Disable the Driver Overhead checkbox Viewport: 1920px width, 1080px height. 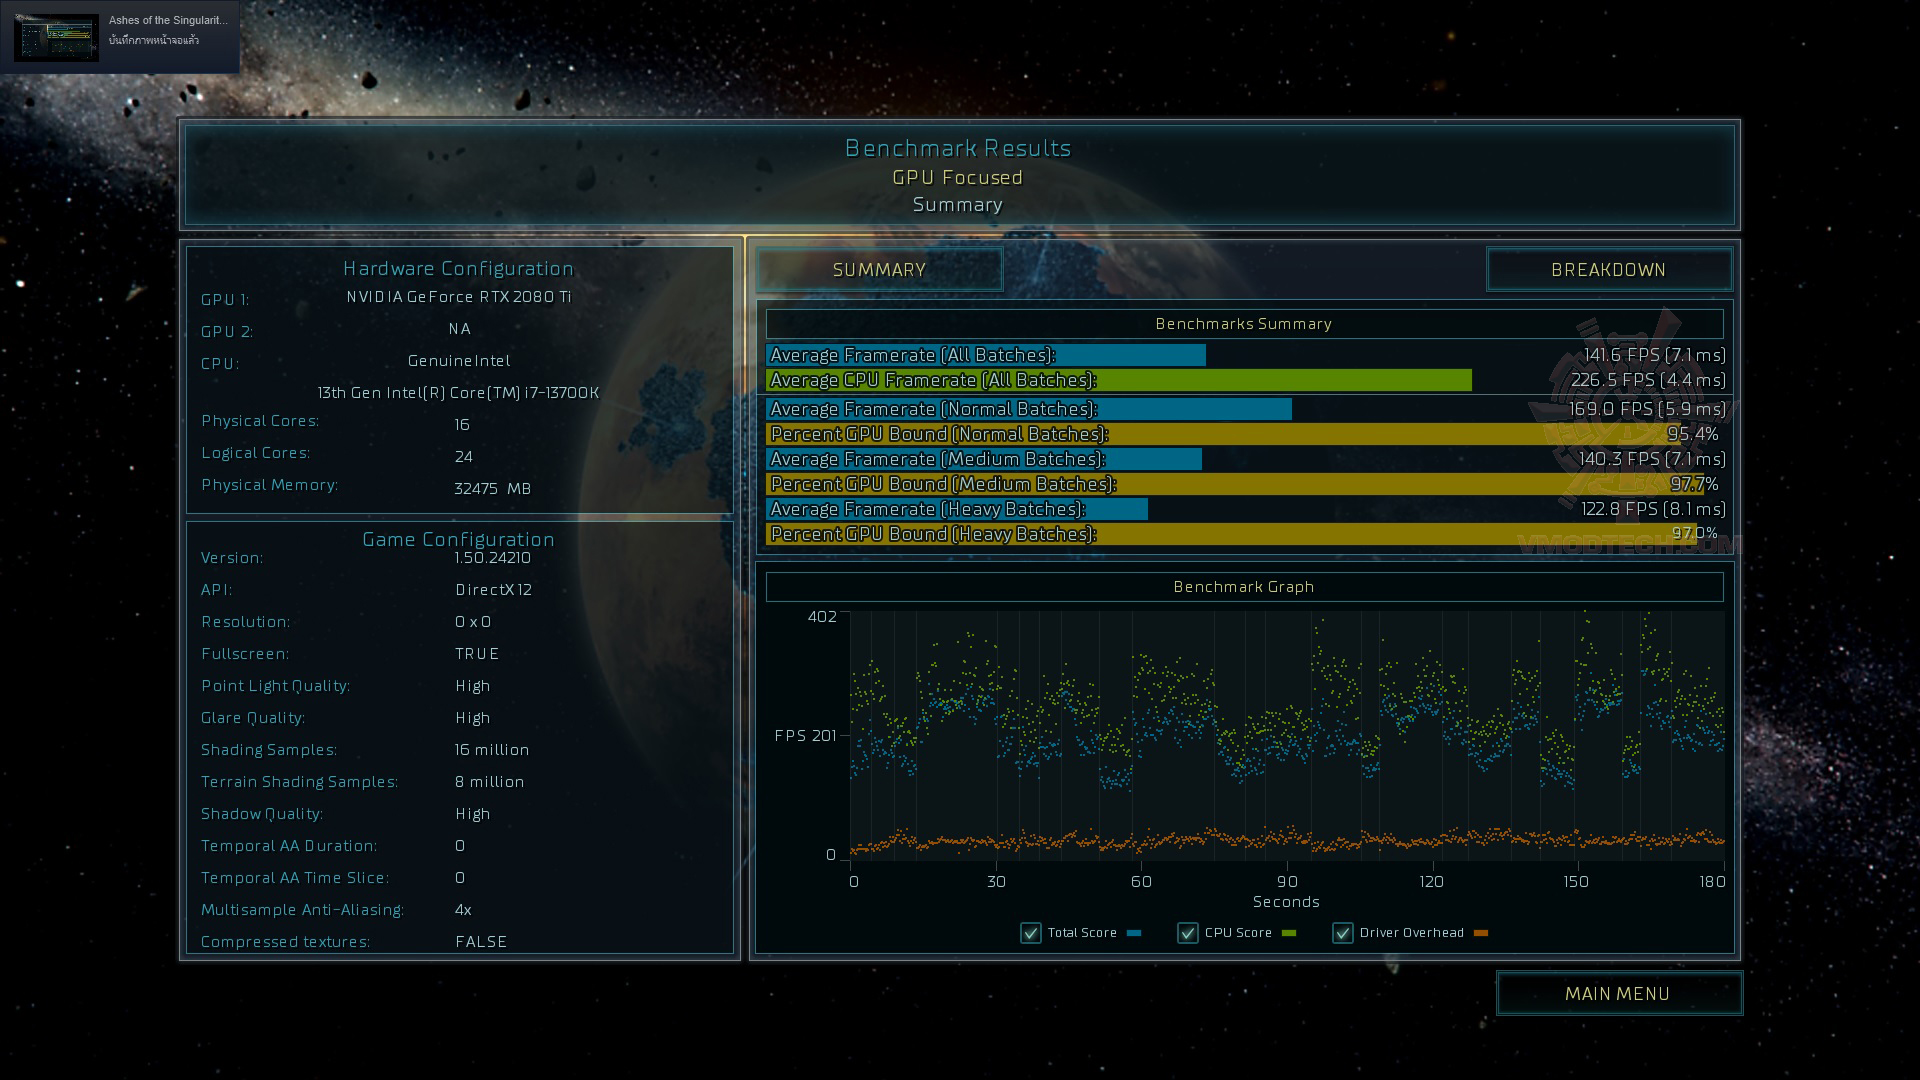[x=1343, y=933]
